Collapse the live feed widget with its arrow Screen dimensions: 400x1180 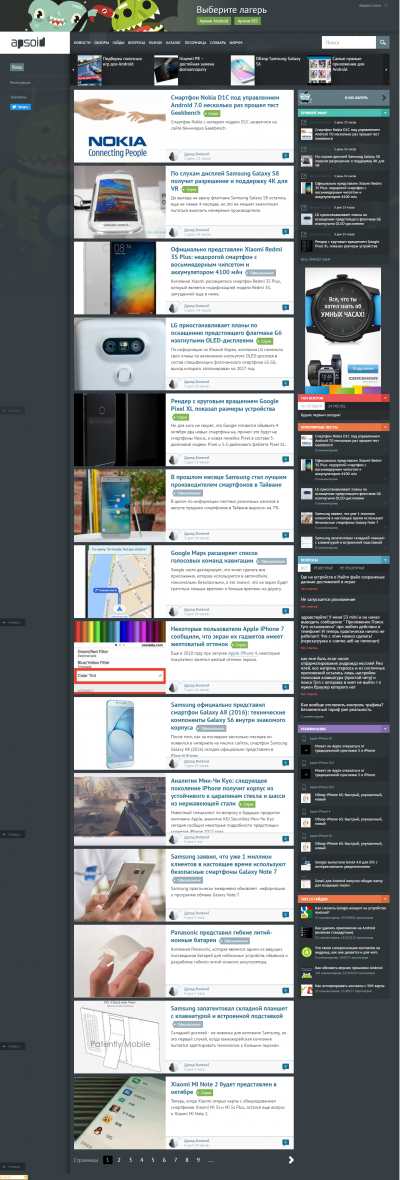386,113
